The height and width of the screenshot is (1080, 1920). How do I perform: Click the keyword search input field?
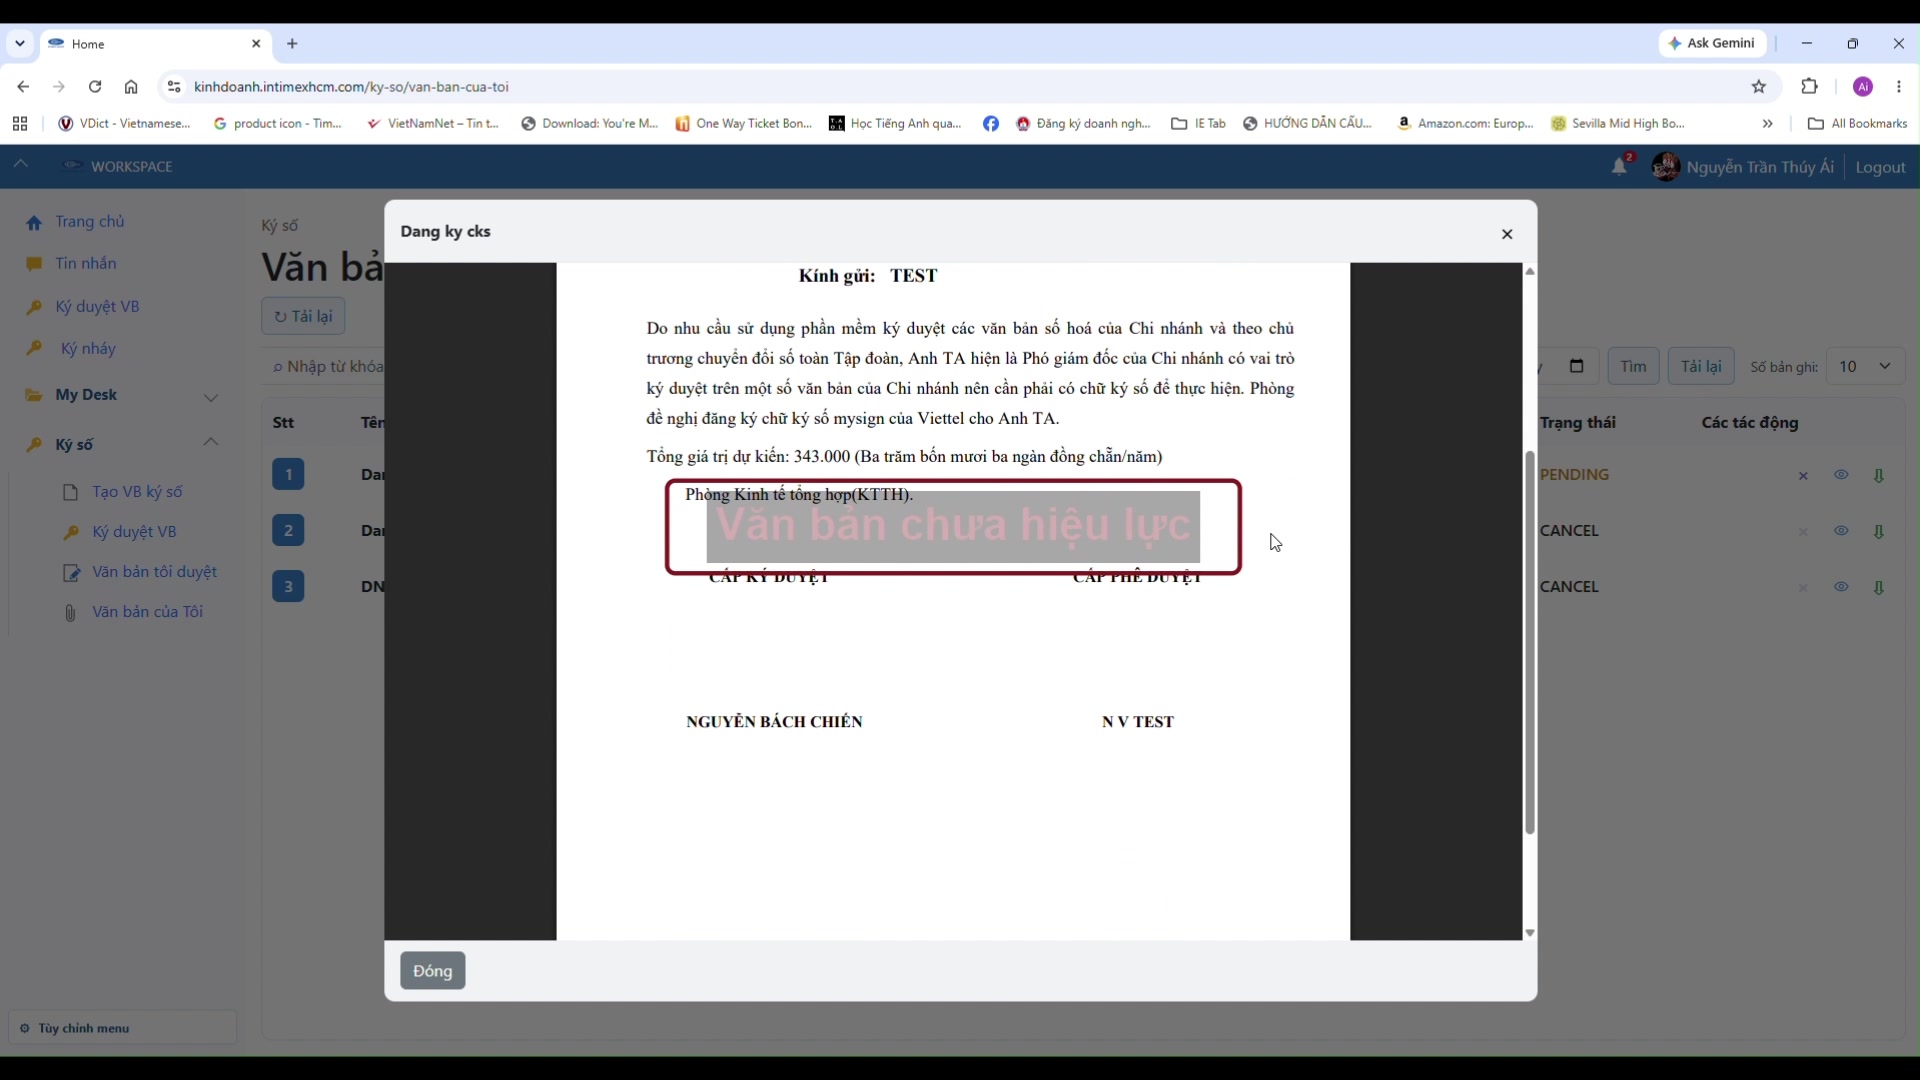(x=325, y=367)
